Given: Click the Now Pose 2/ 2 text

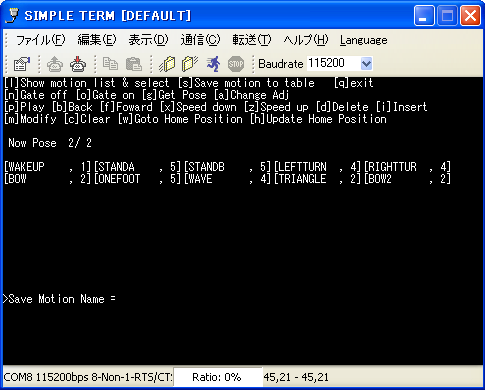Looking at the screenshot, I should [x=50, y=143].
